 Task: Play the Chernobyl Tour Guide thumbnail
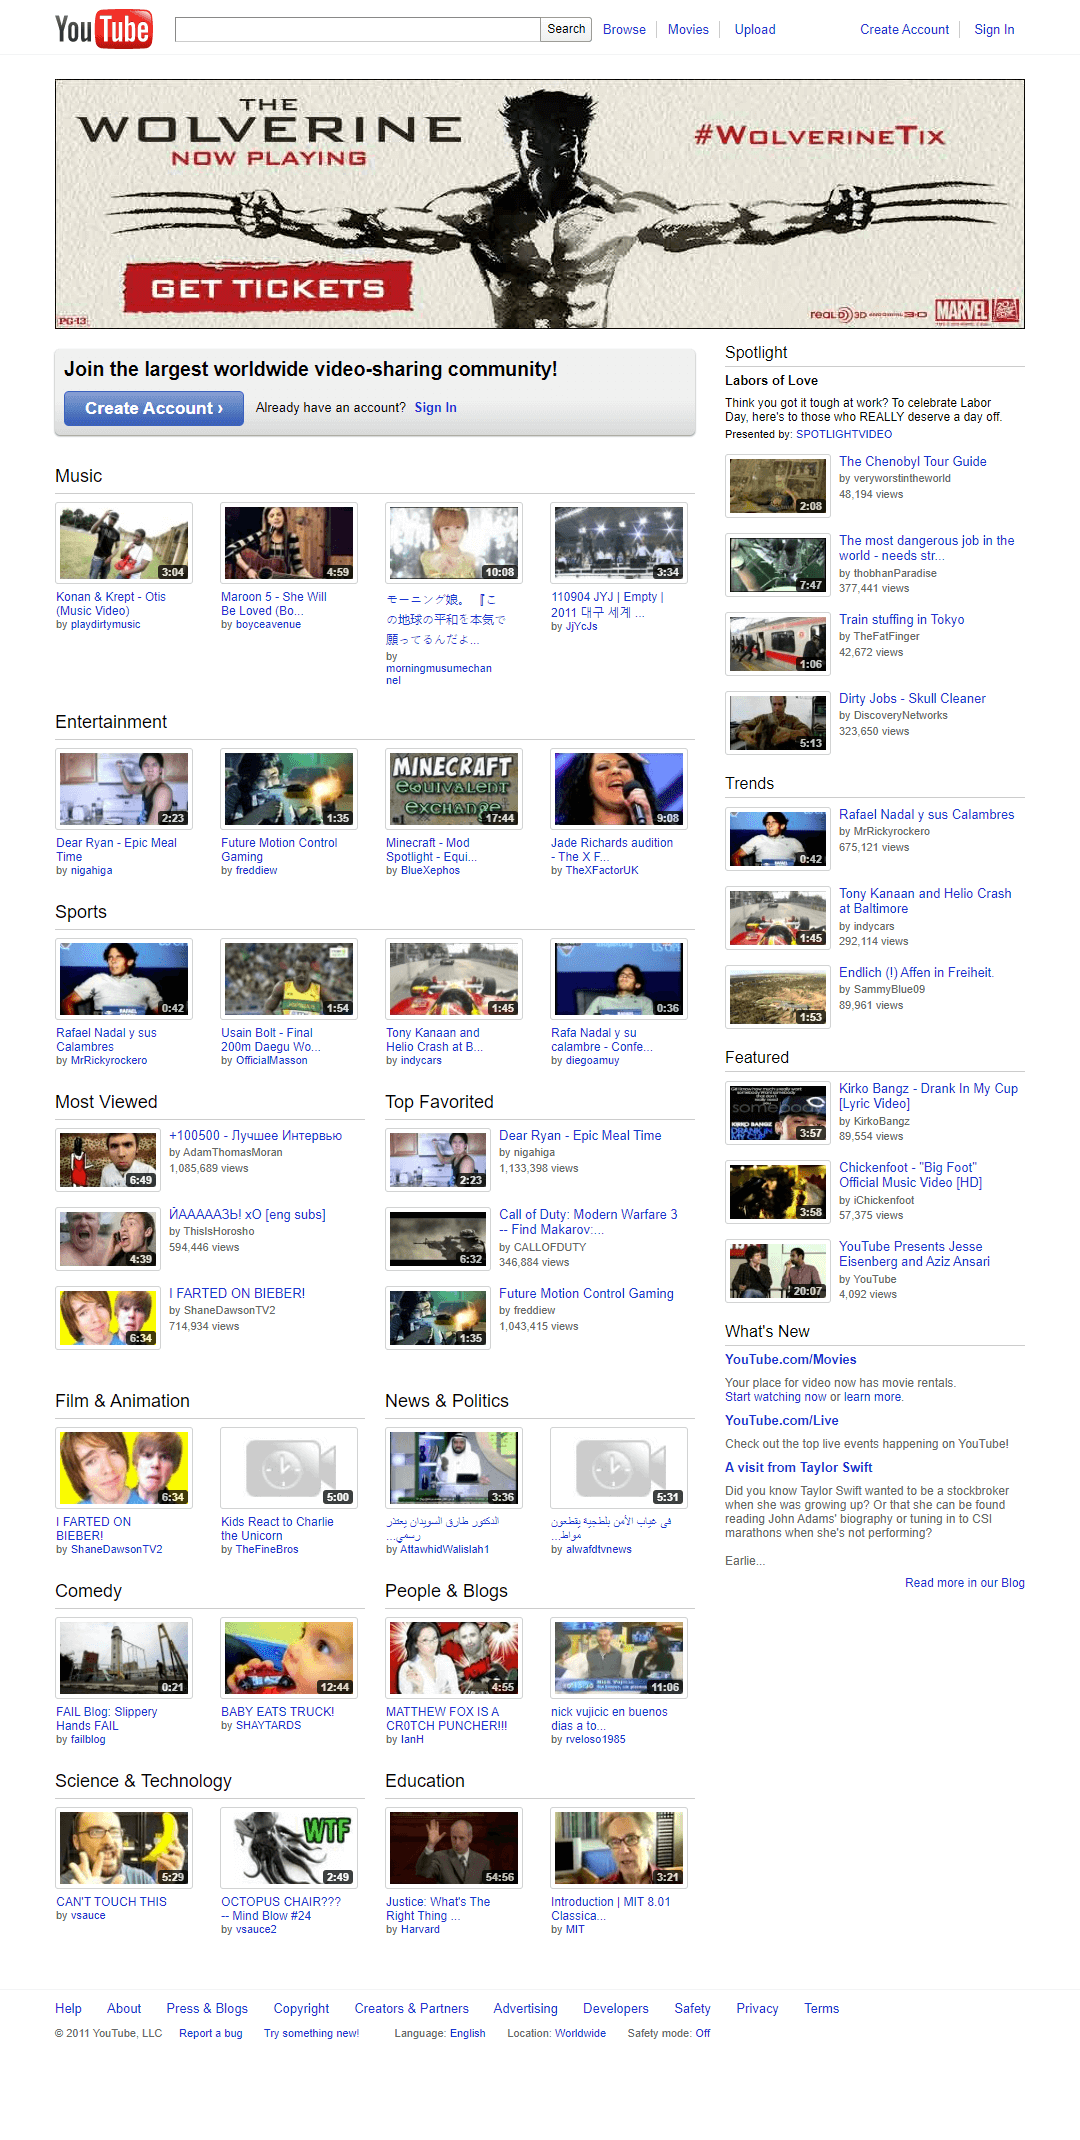[x=777, y=485]
